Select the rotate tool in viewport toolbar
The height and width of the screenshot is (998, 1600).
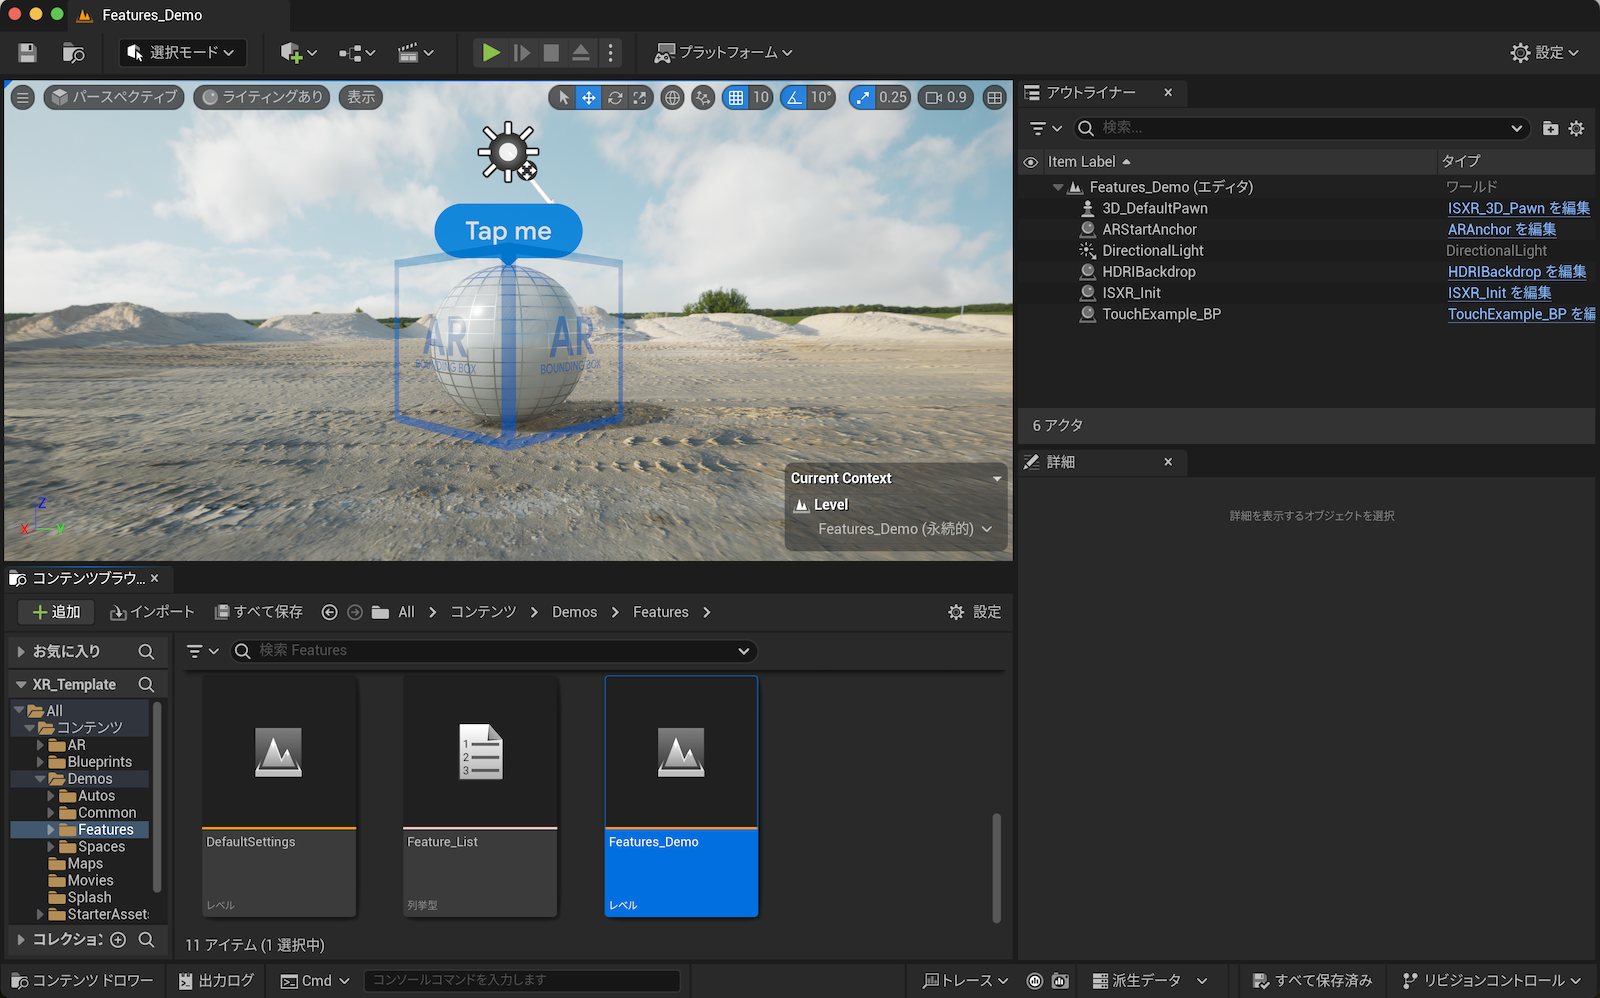[615, 97]
